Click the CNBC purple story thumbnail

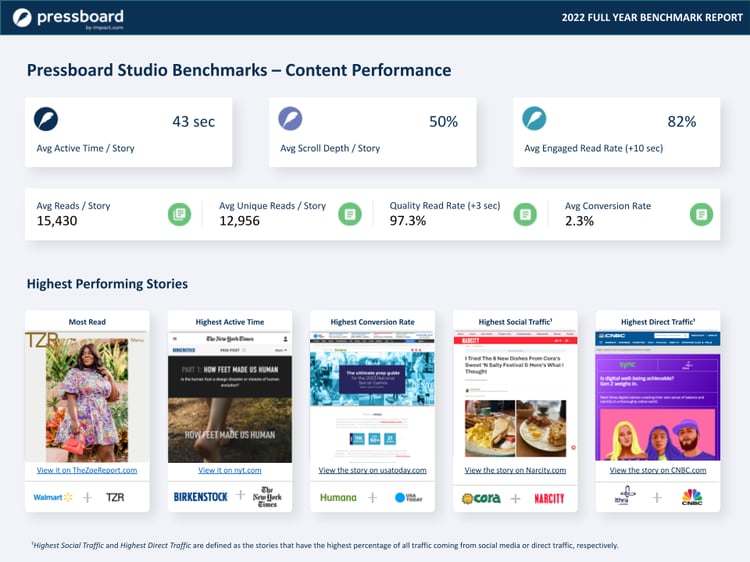point(658,397)
